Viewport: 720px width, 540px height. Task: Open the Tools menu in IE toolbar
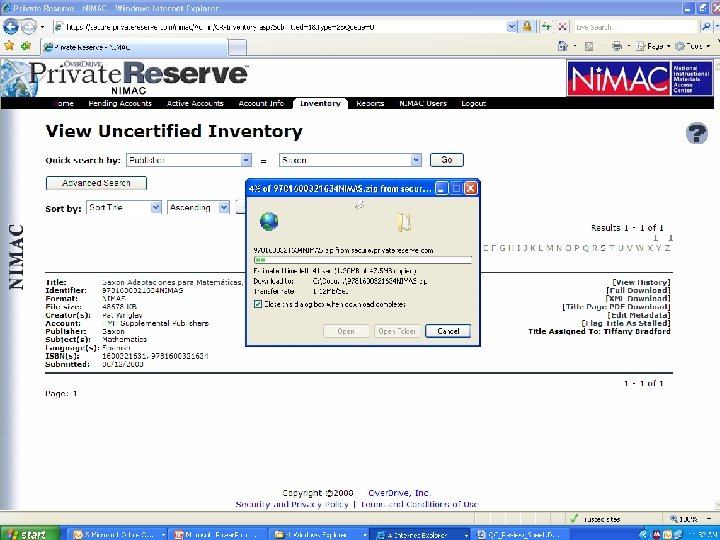pos(691,46)
